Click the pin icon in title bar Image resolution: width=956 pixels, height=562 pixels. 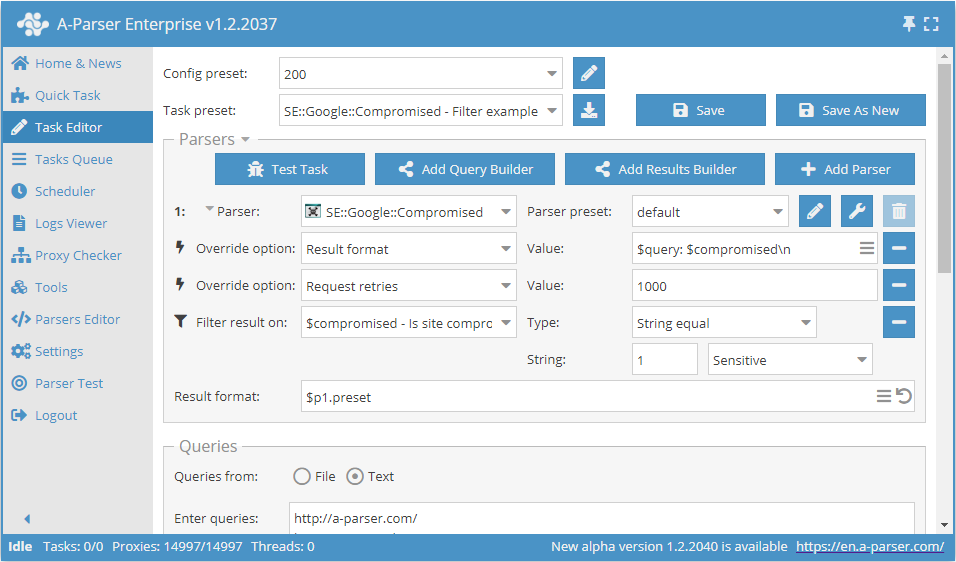[909, 24]
